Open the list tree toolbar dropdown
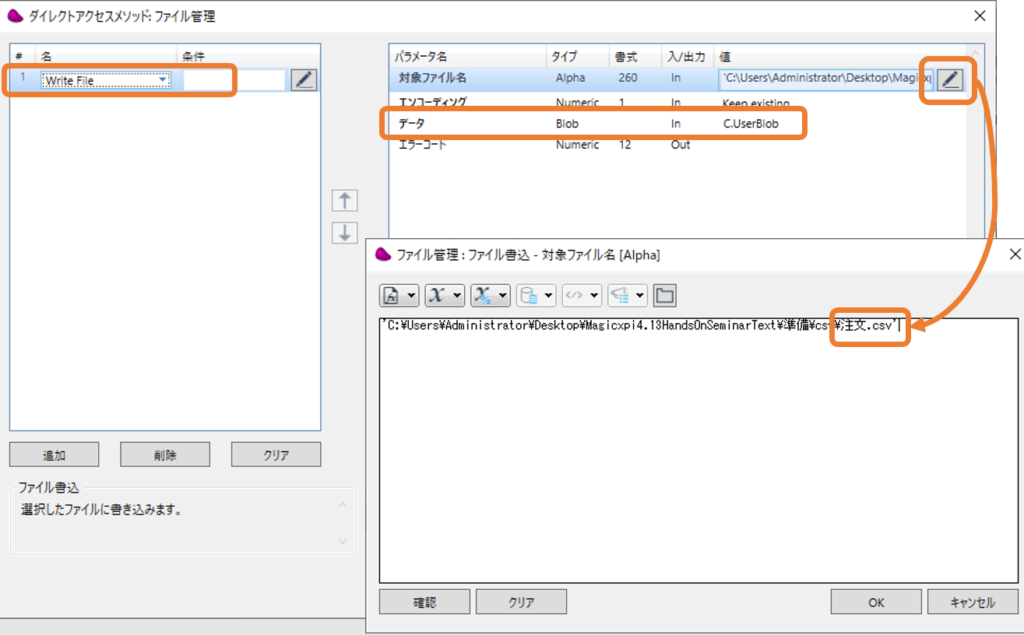The width and height of the screenshot is (1024, 635). (x=628, y=295)
